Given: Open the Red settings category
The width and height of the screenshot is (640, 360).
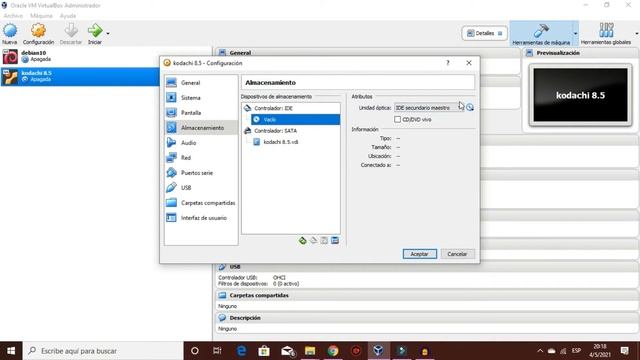Looking at the screenshot, I should click(201, 158).
